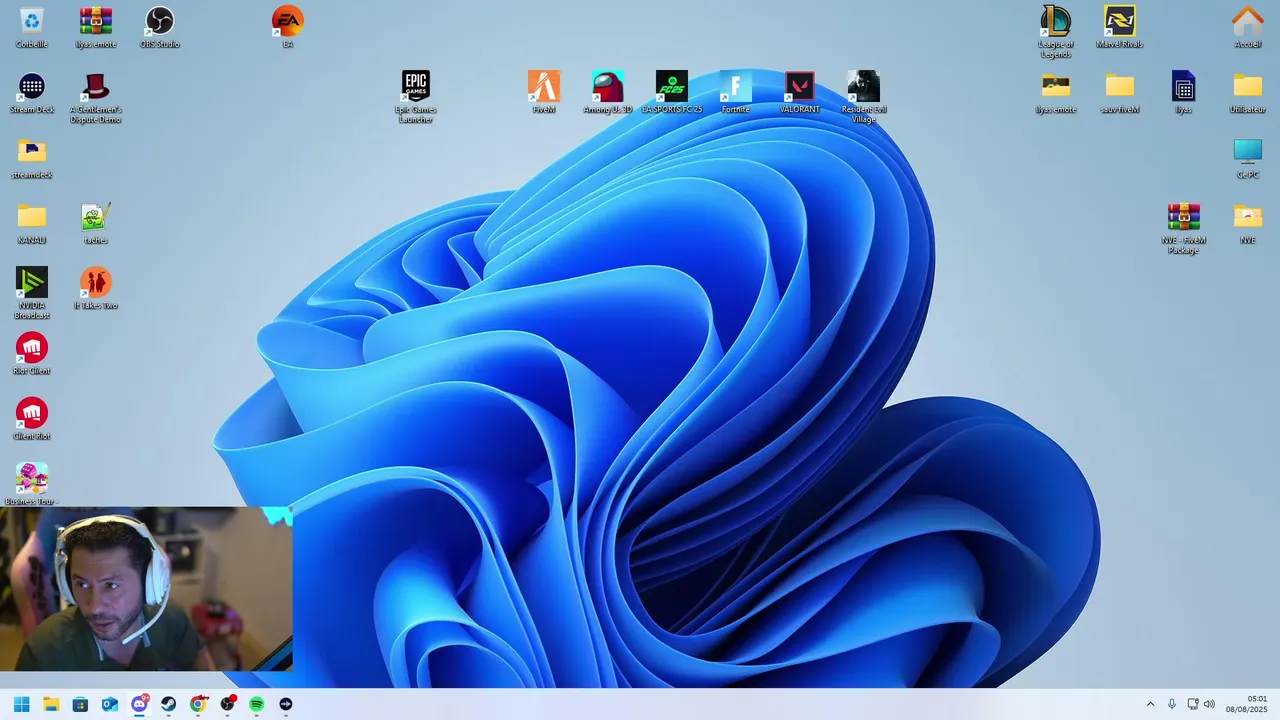
Task: Launch Among Us 3D shortcut
Action: 608,86
